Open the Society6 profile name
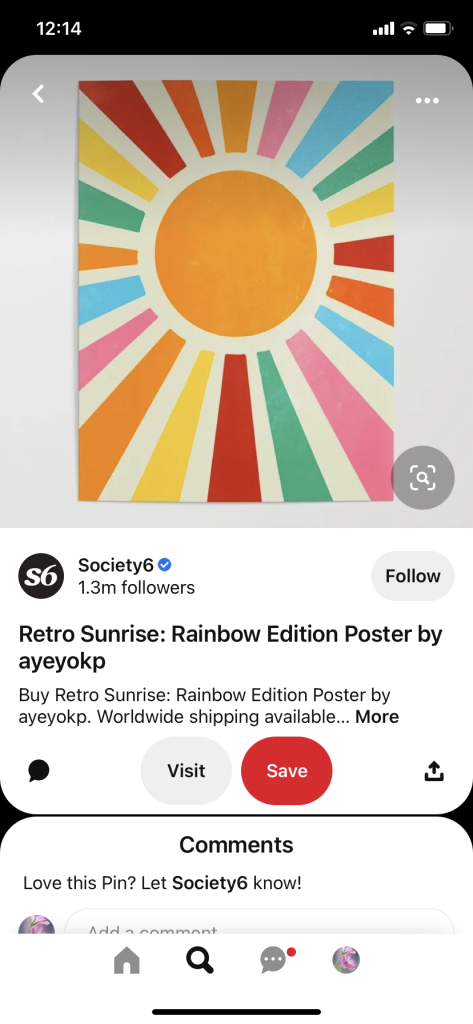473x1024 pixels. tap(116, 564)
